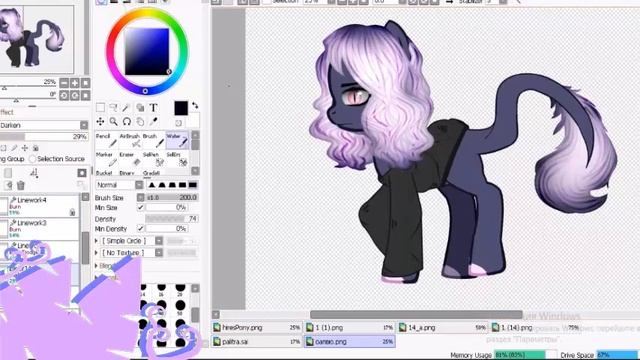The width and height of the screenshot is (640, 360).
Task: Expand the Blending section triangle
Action: pos(97,266)
